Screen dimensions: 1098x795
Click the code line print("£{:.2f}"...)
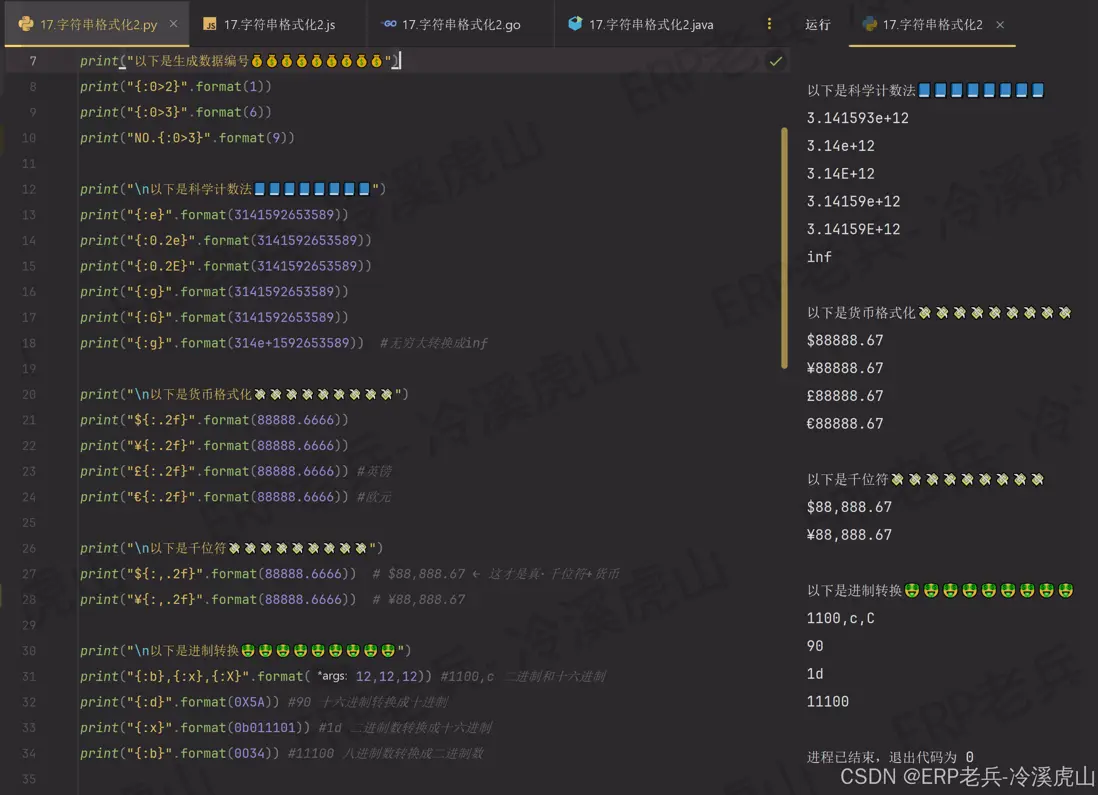214,471
